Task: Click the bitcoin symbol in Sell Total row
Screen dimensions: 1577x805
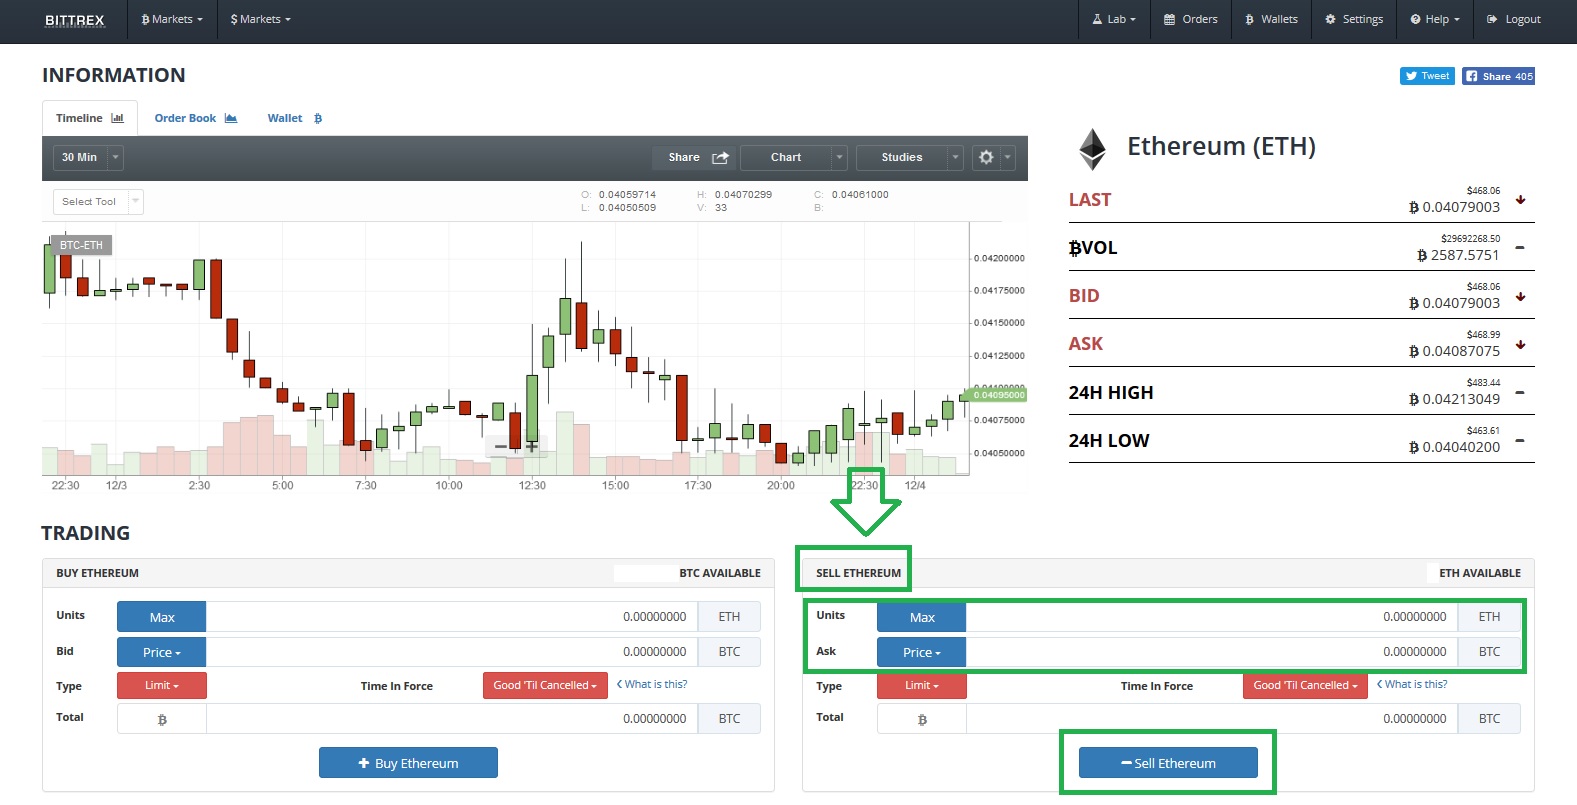Action: coord(922,719)
